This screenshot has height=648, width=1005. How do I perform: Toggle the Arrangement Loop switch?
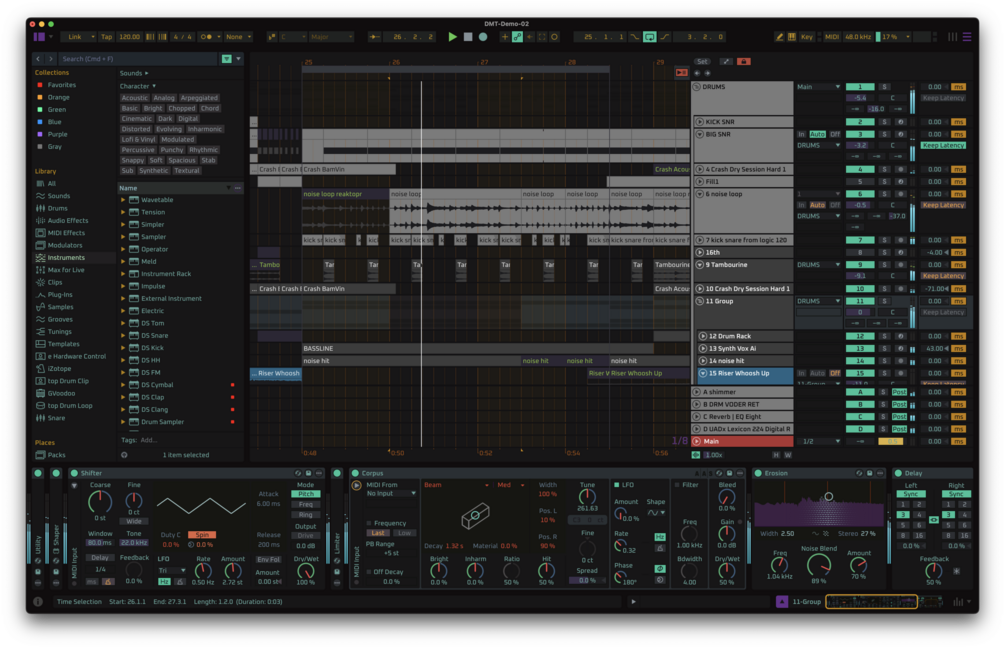tap(649, 37)
